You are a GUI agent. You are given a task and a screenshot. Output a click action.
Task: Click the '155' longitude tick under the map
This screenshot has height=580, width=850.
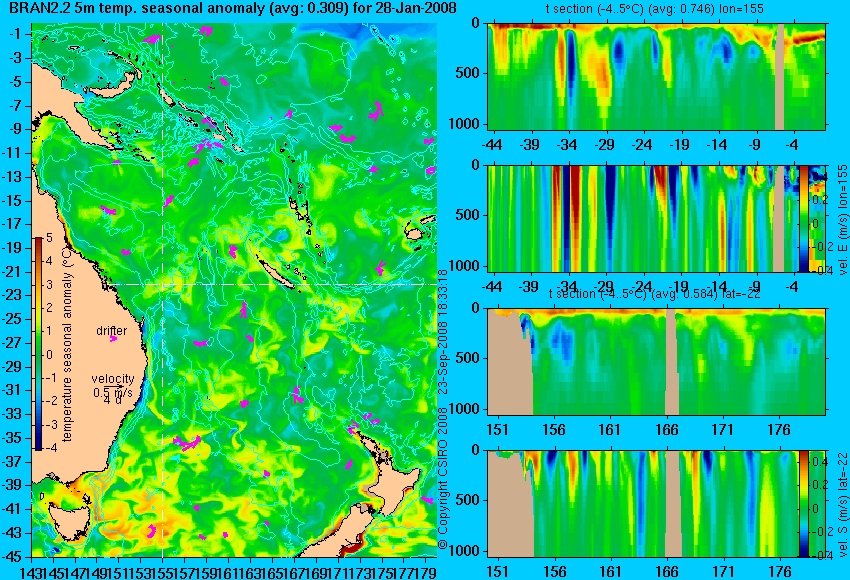(x=163, y=572)
